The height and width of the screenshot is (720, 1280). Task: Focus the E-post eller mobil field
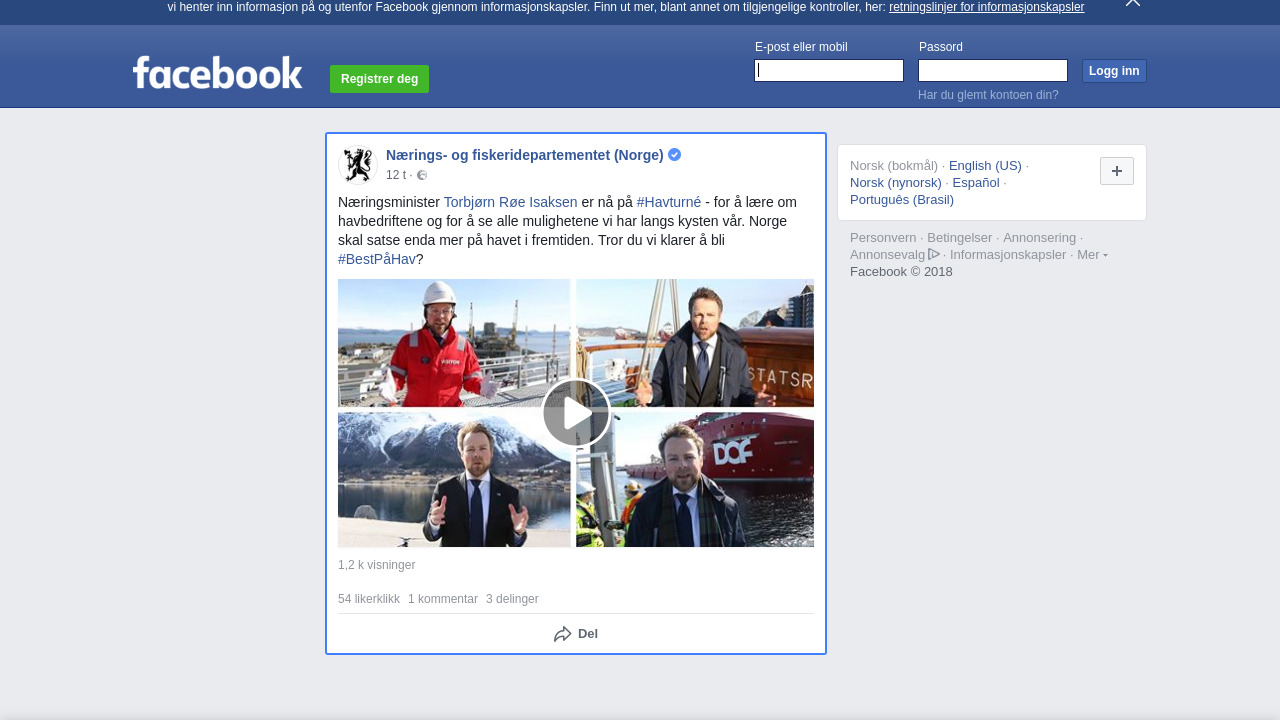829,70
